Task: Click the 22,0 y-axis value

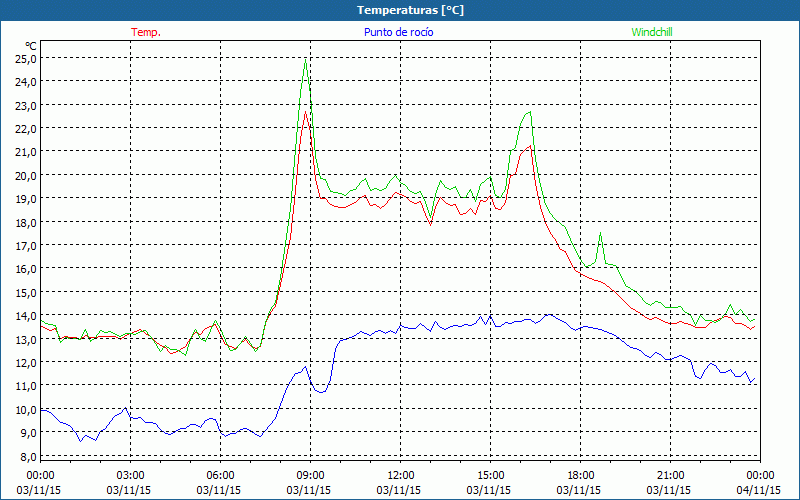Action: point(26,129)
